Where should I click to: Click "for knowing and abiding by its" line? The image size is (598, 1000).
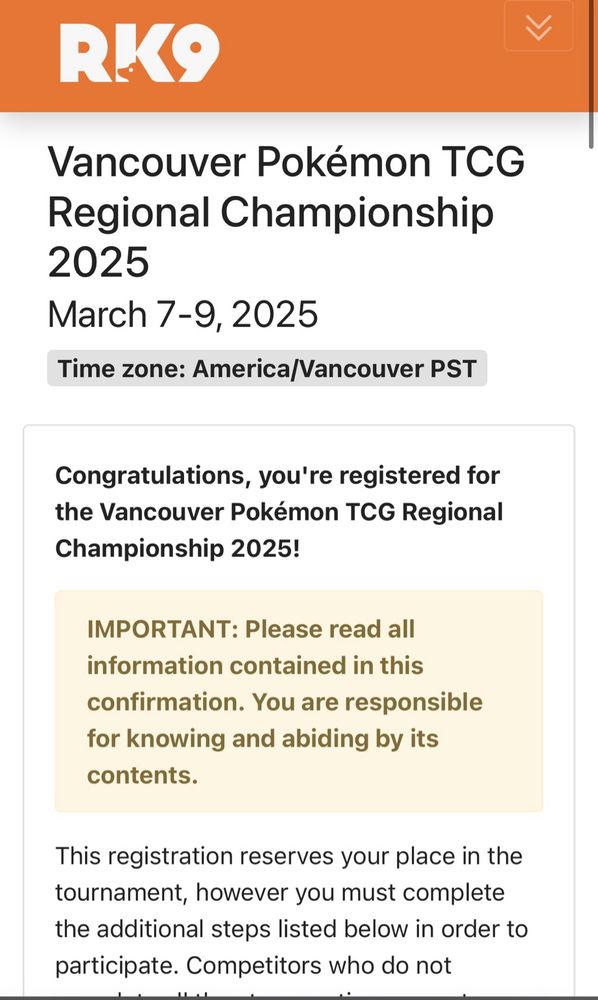click(x=263, y=739)
